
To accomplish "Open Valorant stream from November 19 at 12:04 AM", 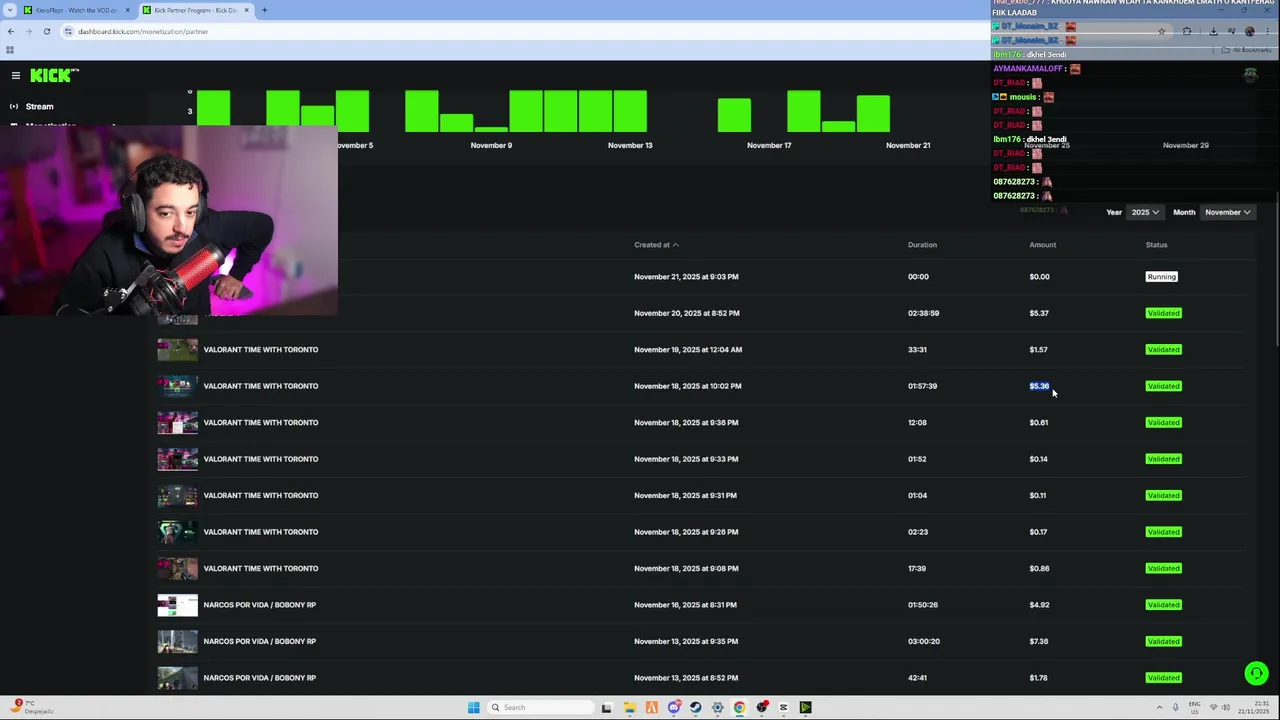I will [x=260, y=350].
